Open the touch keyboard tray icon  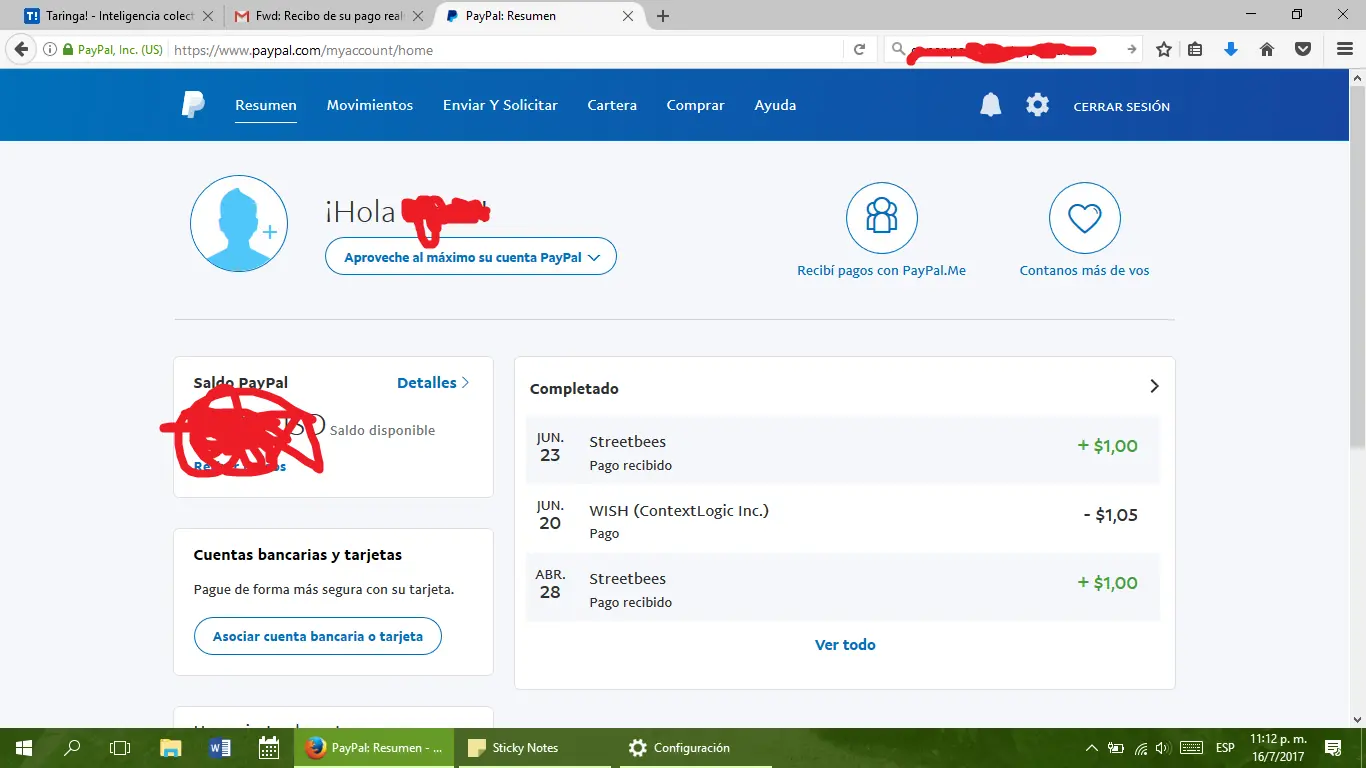[1191, 748]
